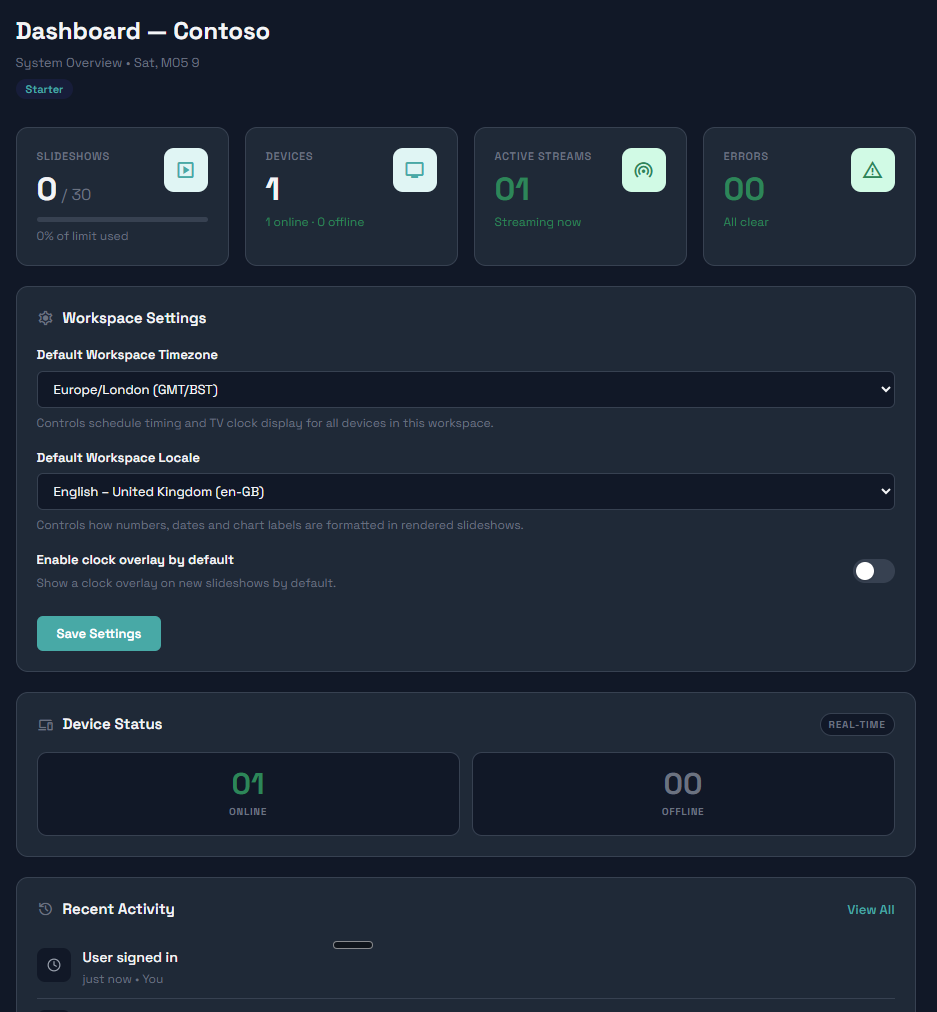Click the Errors warning triangle icon
Screen dimensions: 937x1012
pyautogui.click(x=873, y=170)
